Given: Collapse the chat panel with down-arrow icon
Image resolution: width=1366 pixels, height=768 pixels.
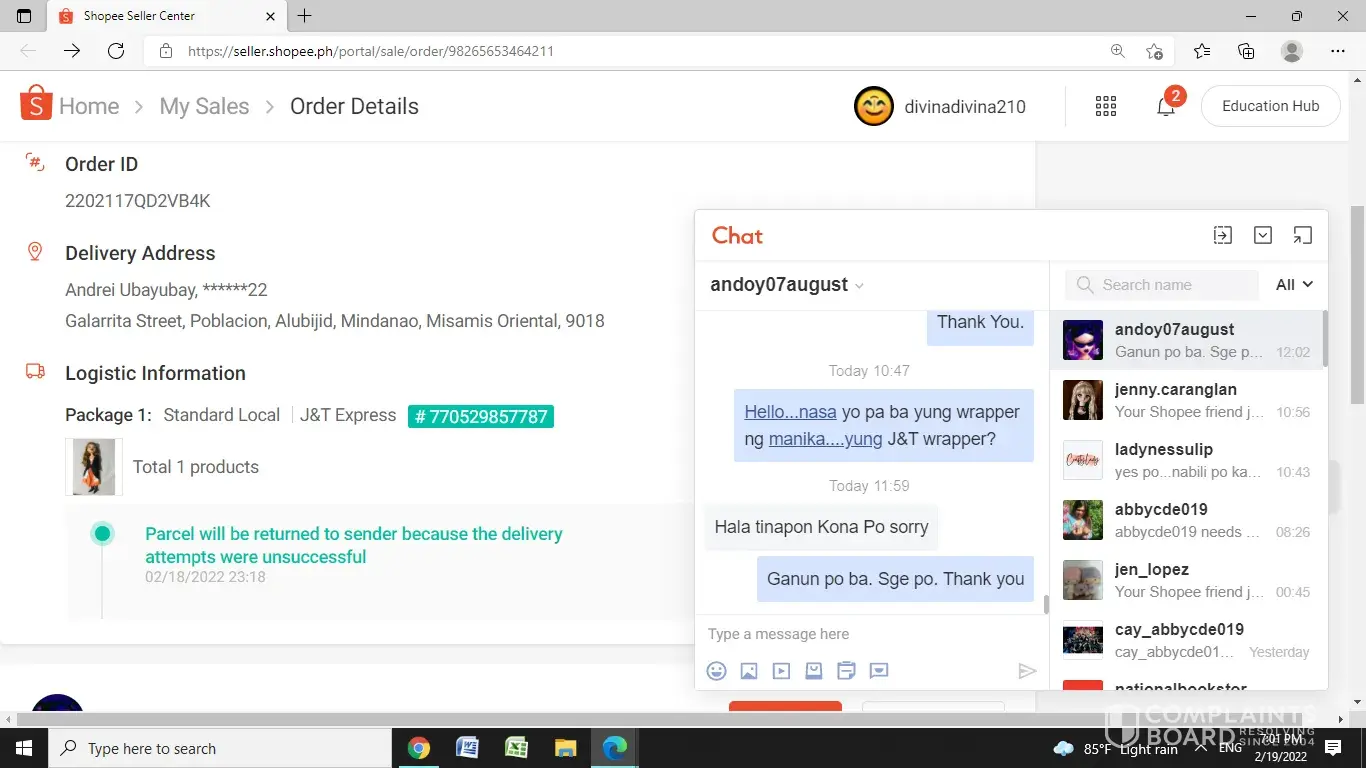Looking at the screenshot, I should (x=1263, y=235).
